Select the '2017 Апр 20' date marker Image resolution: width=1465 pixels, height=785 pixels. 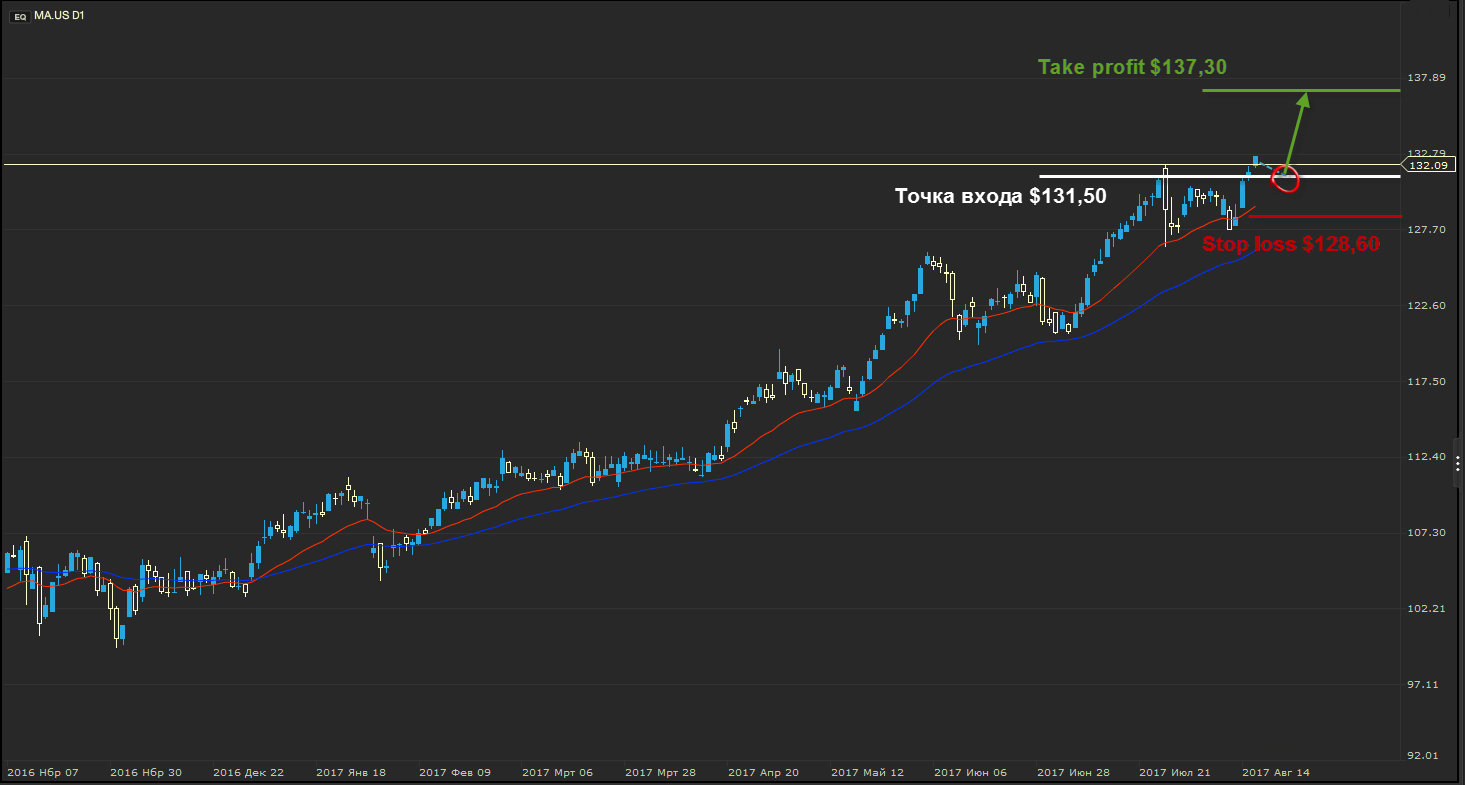coord(763,773)
